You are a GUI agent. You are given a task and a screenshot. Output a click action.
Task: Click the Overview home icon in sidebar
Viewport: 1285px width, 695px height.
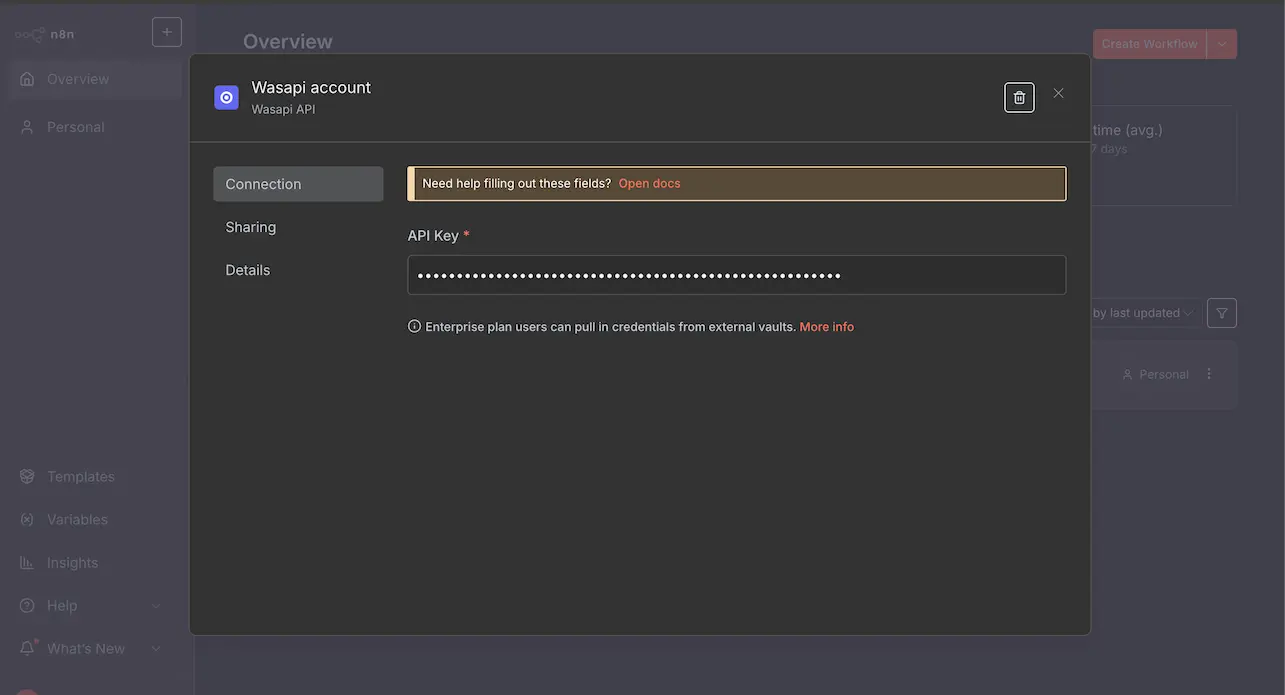click(27, 79)
